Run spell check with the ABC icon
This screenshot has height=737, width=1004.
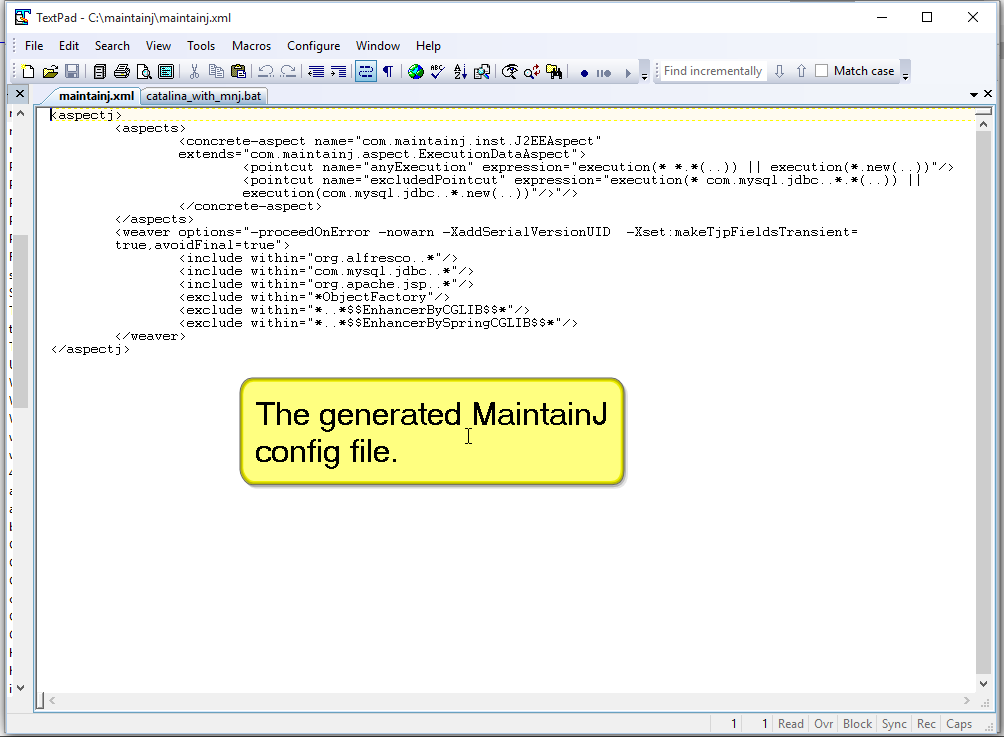click(x=437, y=72)
